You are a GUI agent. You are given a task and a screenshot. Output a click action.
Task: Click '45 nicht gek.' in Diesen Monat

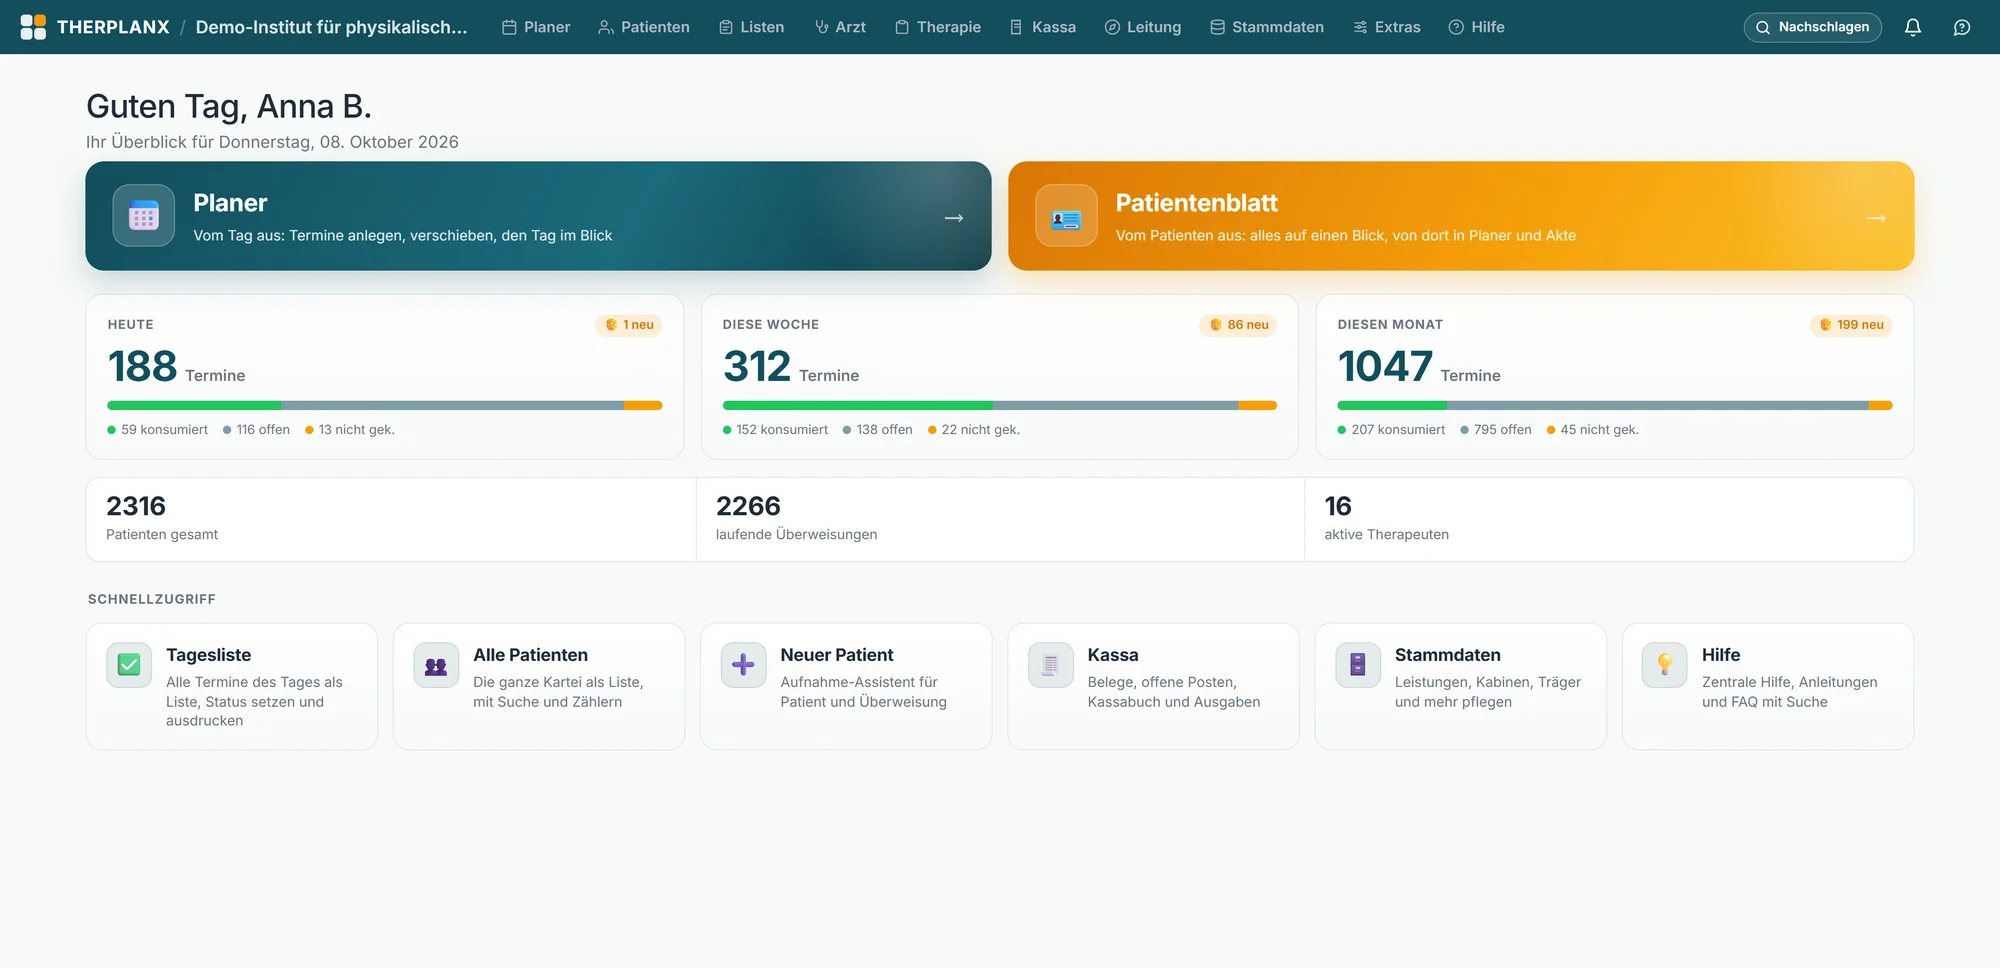pos(1592,430)
